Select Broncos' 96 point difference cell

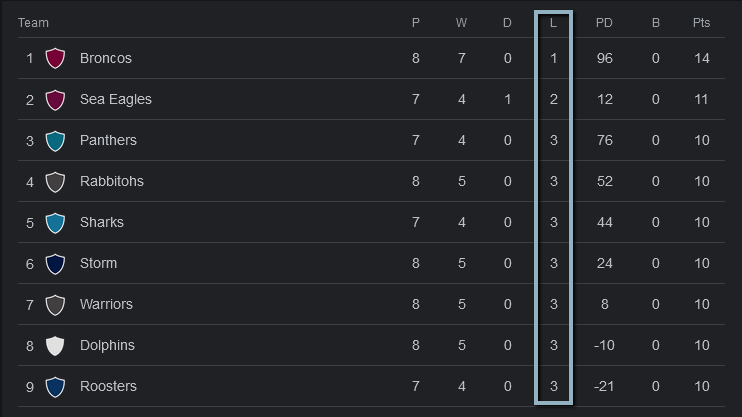pyautogui.click(x=604, y=58)
